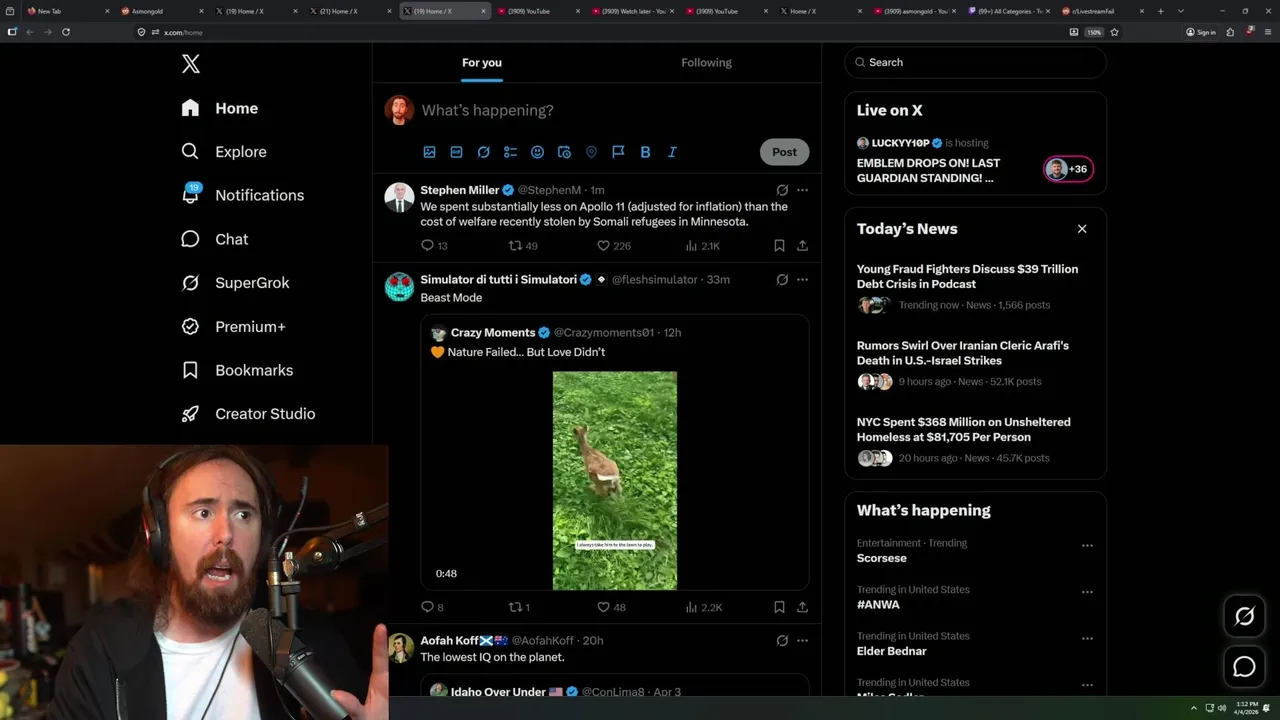Like the Beast Mode post
Screen dimensions: 1280x720
click(611, 607)
